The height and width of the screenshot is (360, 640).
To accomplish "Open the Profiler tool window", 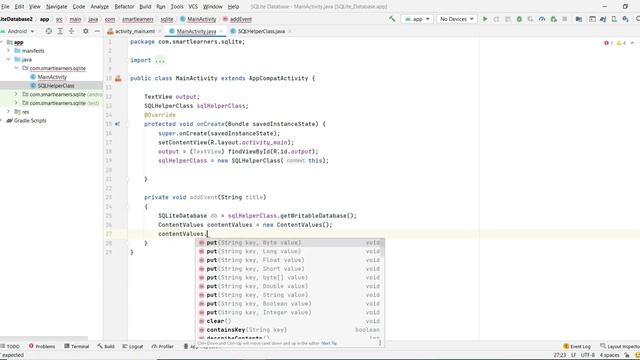I will point(162,346).
